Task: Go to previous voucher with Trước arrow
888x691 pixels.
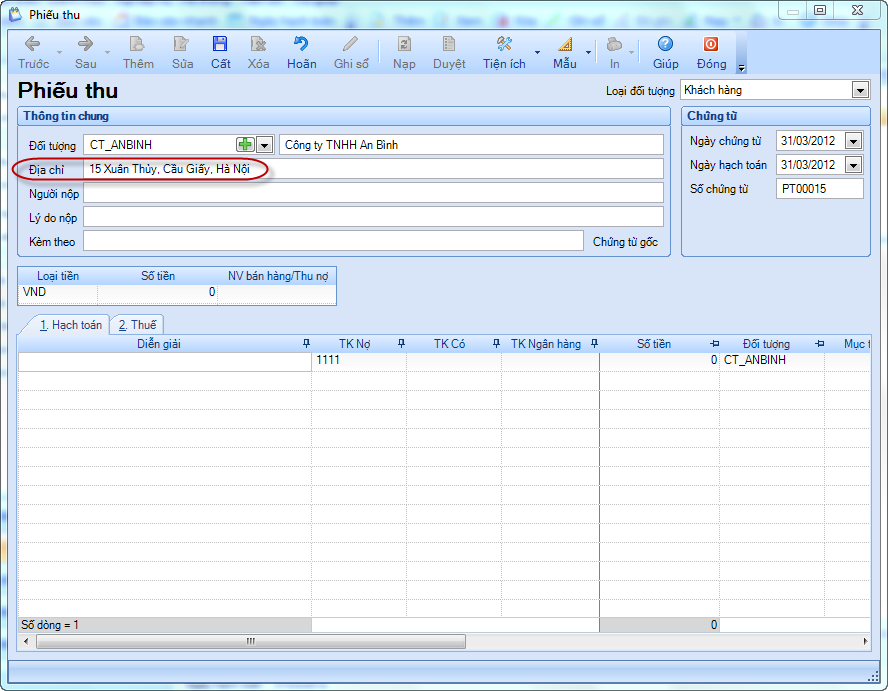Action: [33, 45]
